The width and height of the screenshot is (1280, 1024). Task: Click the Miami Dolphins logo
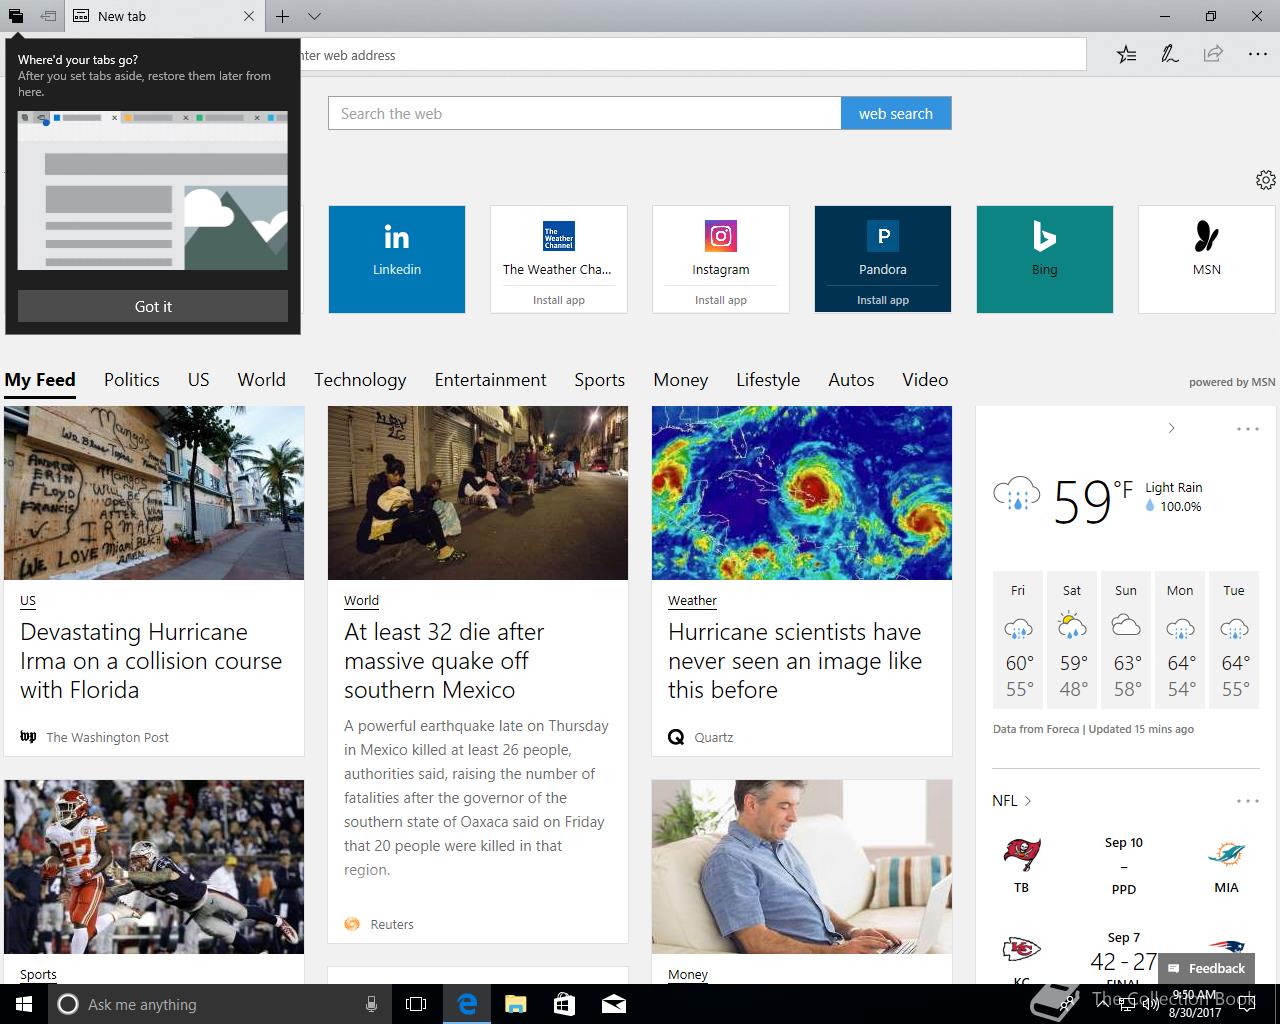pos(1226,855)
